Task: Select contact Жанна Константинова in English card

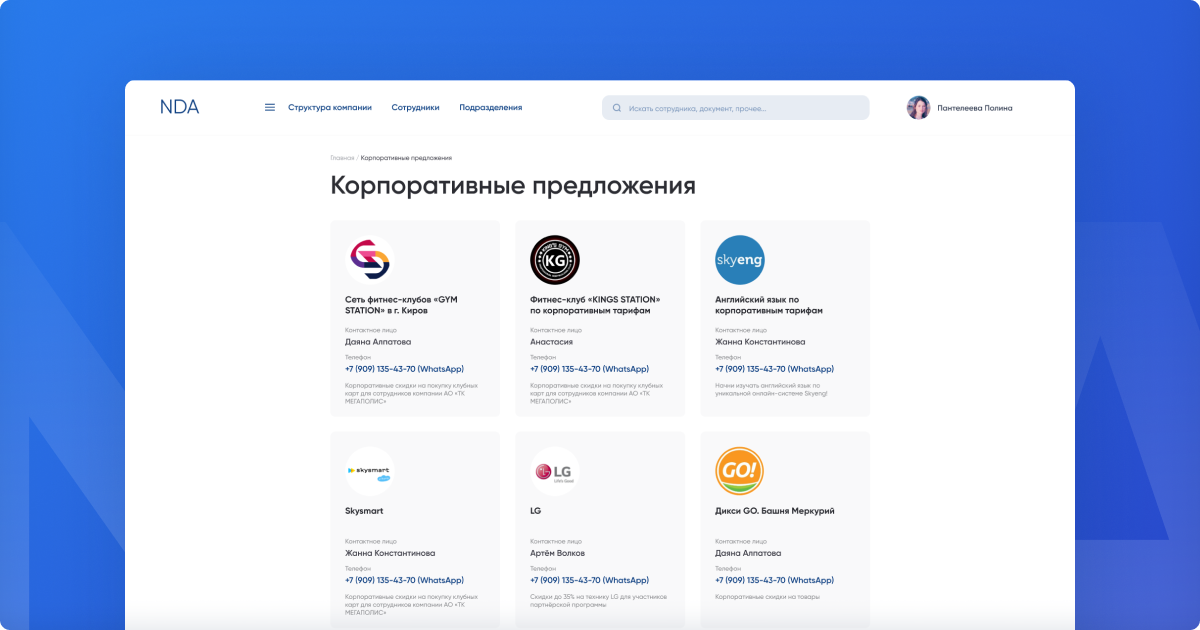Action: click(x=760, y=342)
